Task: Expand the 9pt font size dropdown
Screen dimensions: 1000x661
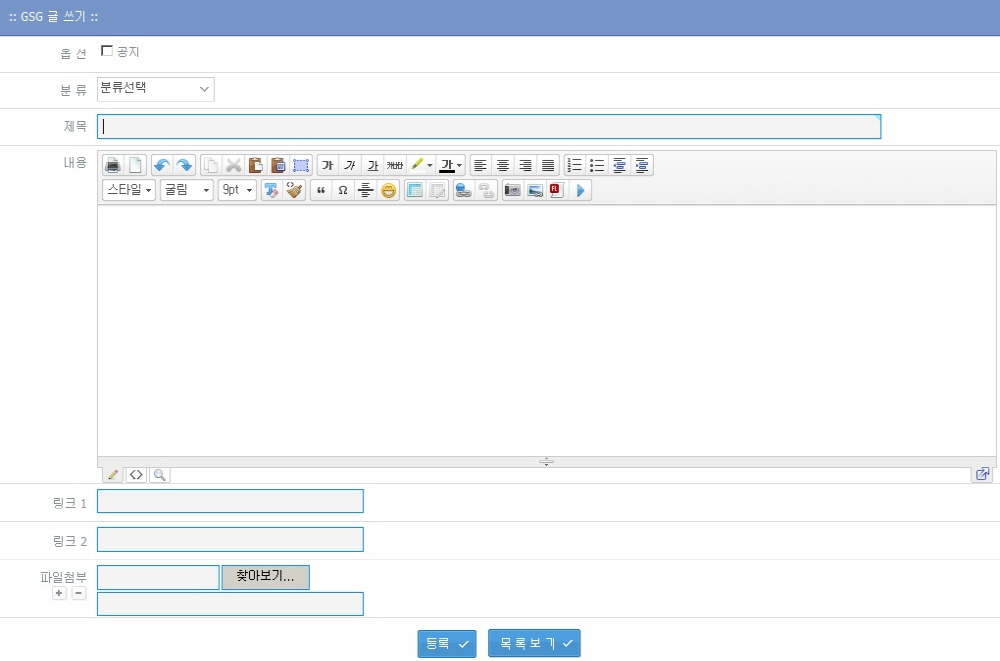Action: pyautogui.click(x=237, y=190)
